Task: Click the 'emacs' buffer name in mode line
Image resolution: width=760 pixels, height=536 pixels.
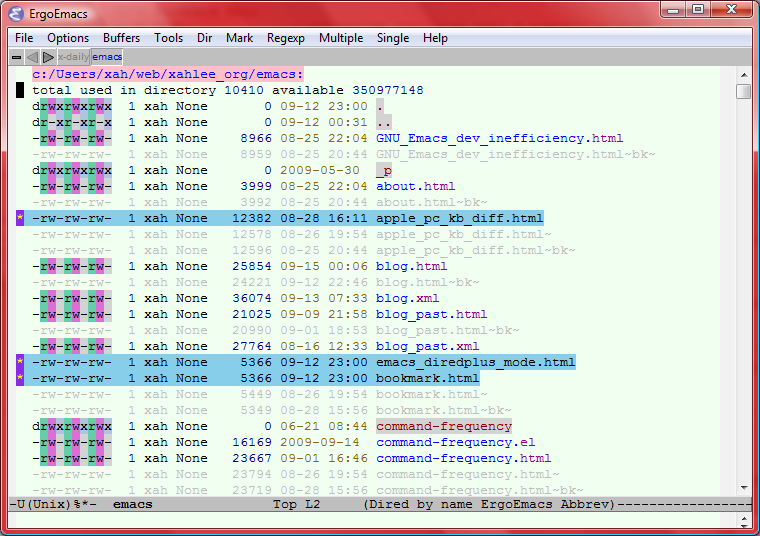Action: pos(132,504)
